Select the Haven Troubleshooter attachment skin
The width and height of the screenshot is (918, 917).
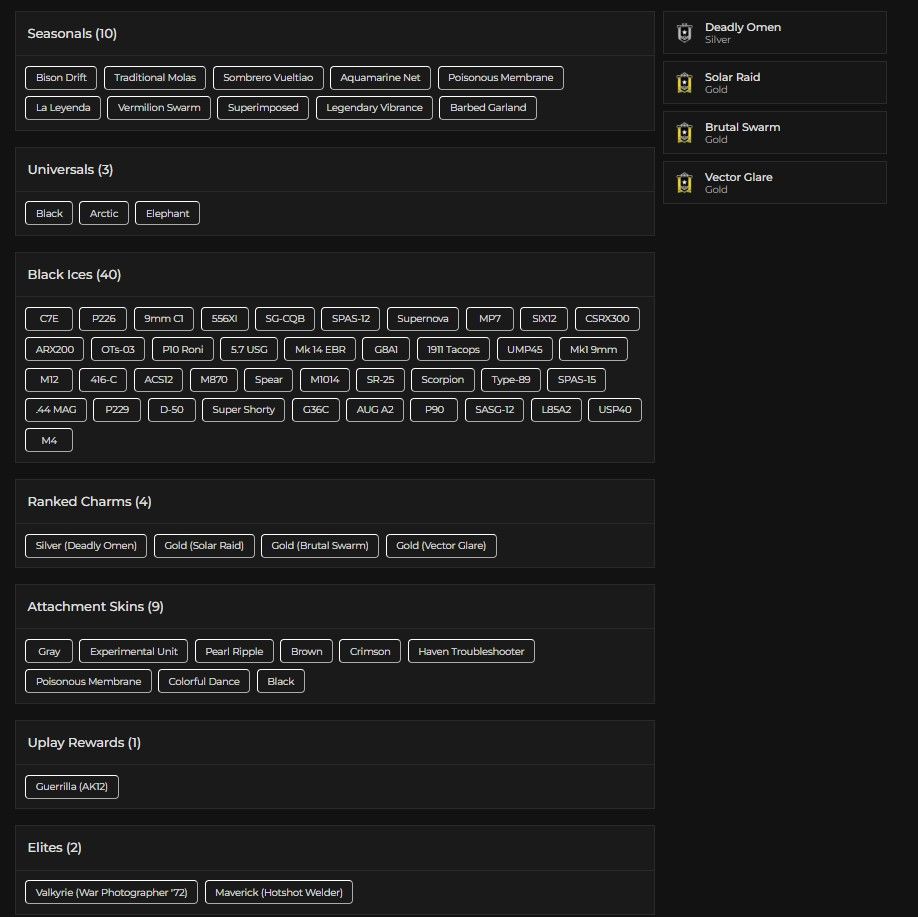(471, 652)
